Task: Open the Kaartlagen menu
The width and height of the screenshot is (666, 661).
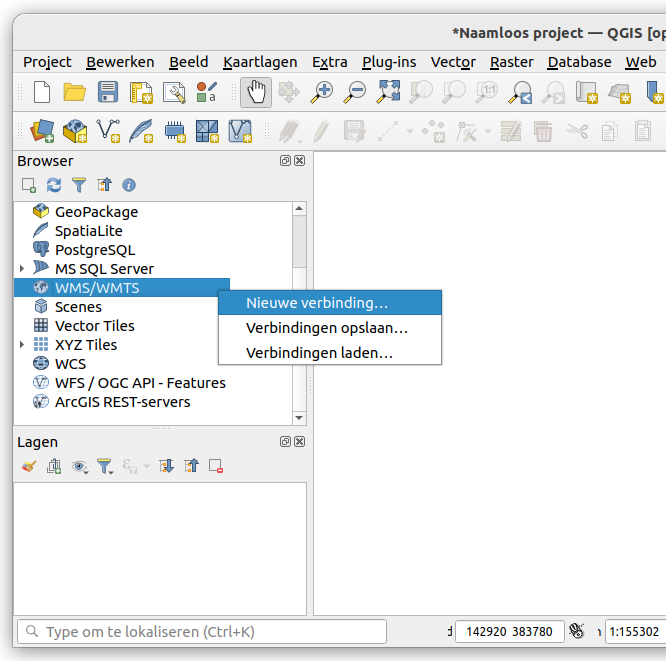Action: click(x=260, y=62)
